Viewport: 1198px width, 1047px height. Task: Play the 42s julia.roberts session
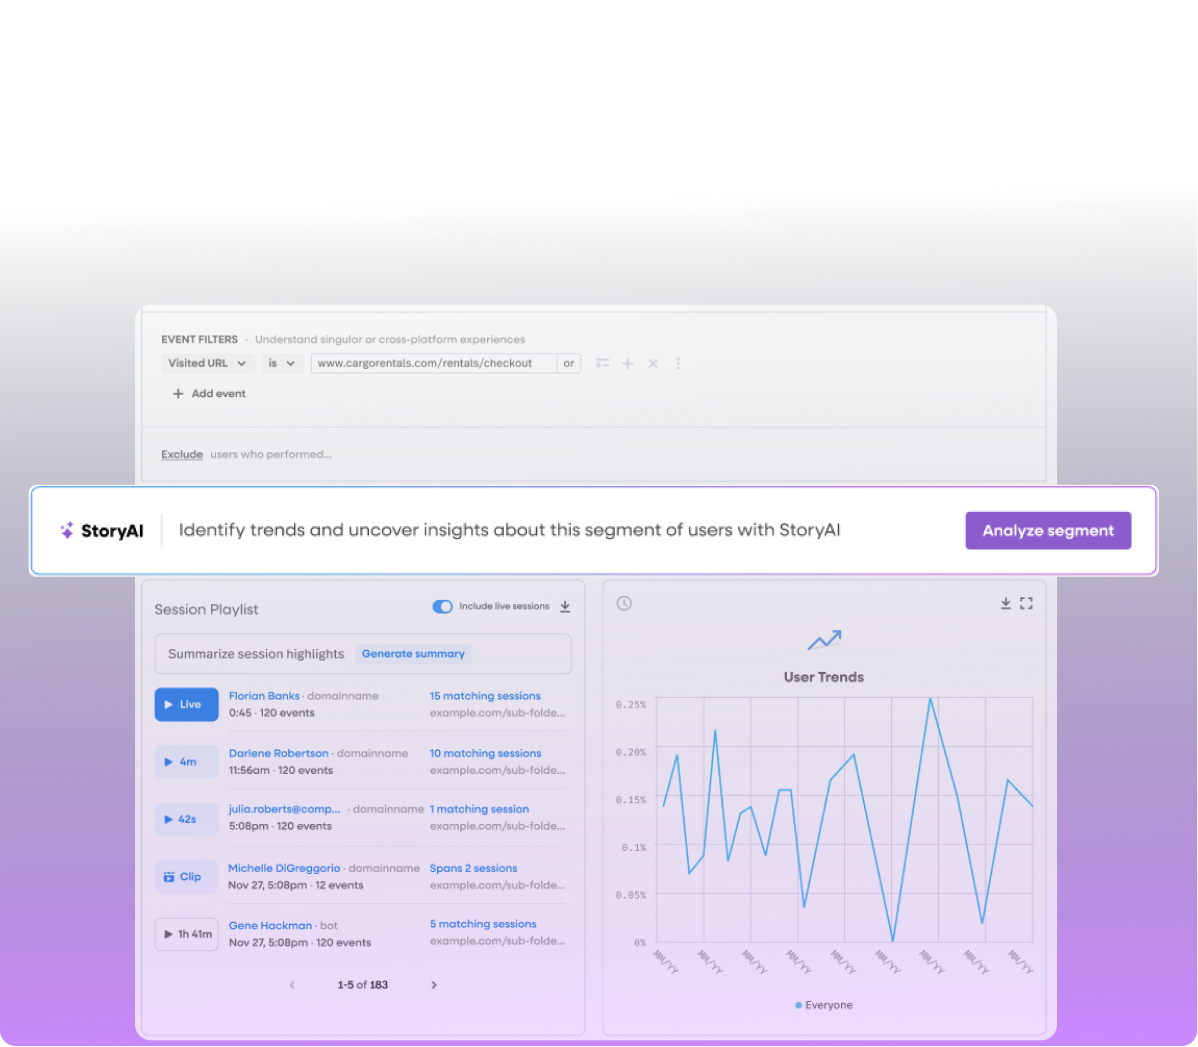tap(186, 819)
